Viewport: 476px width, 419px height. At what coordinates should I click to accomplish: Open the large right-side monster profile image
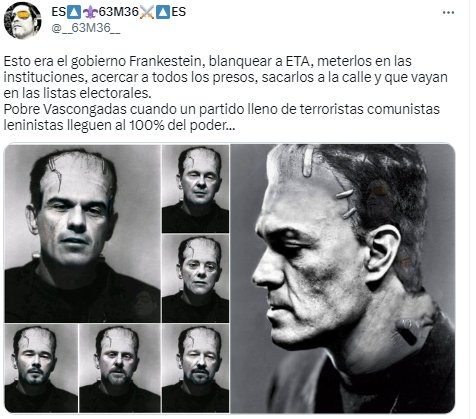tap(343, 278)
